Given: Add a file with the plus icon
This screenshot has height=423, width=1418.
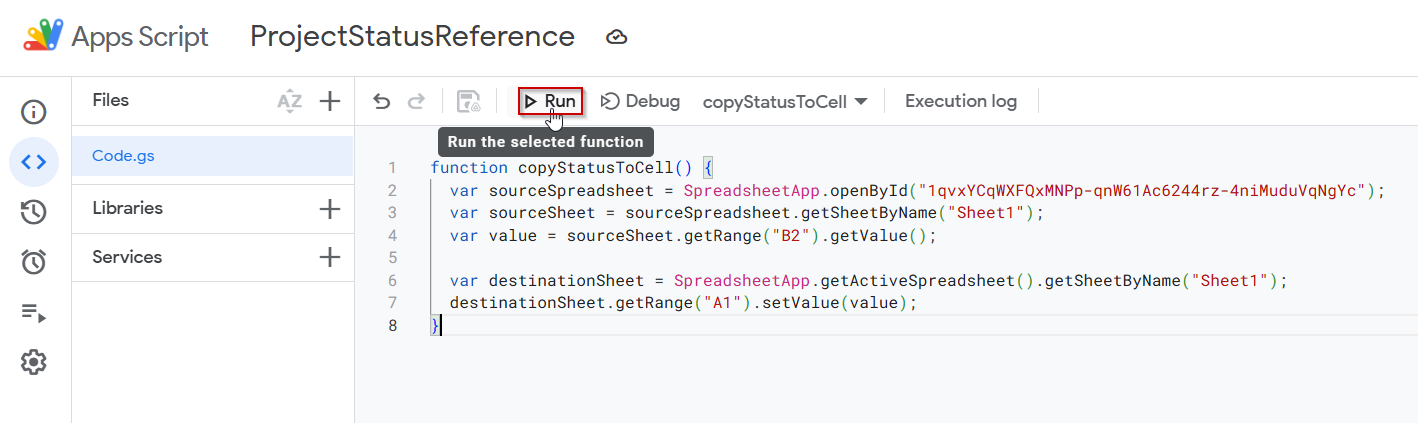Looking at the screenshot, I should [329, 101].
